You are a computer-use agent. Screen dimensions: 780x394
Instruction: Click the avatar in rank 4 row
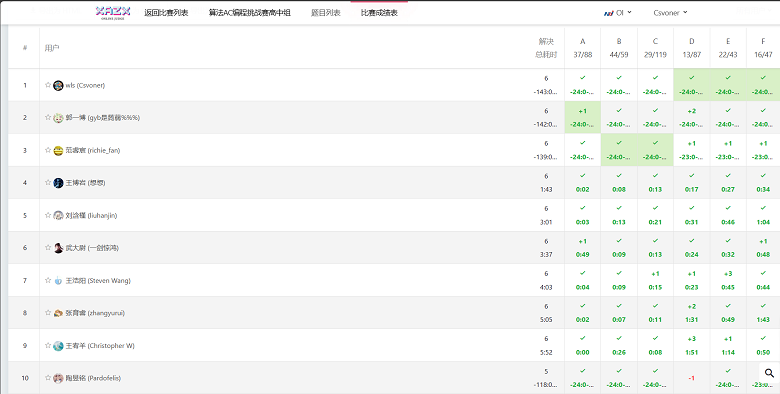click(58, 183)
